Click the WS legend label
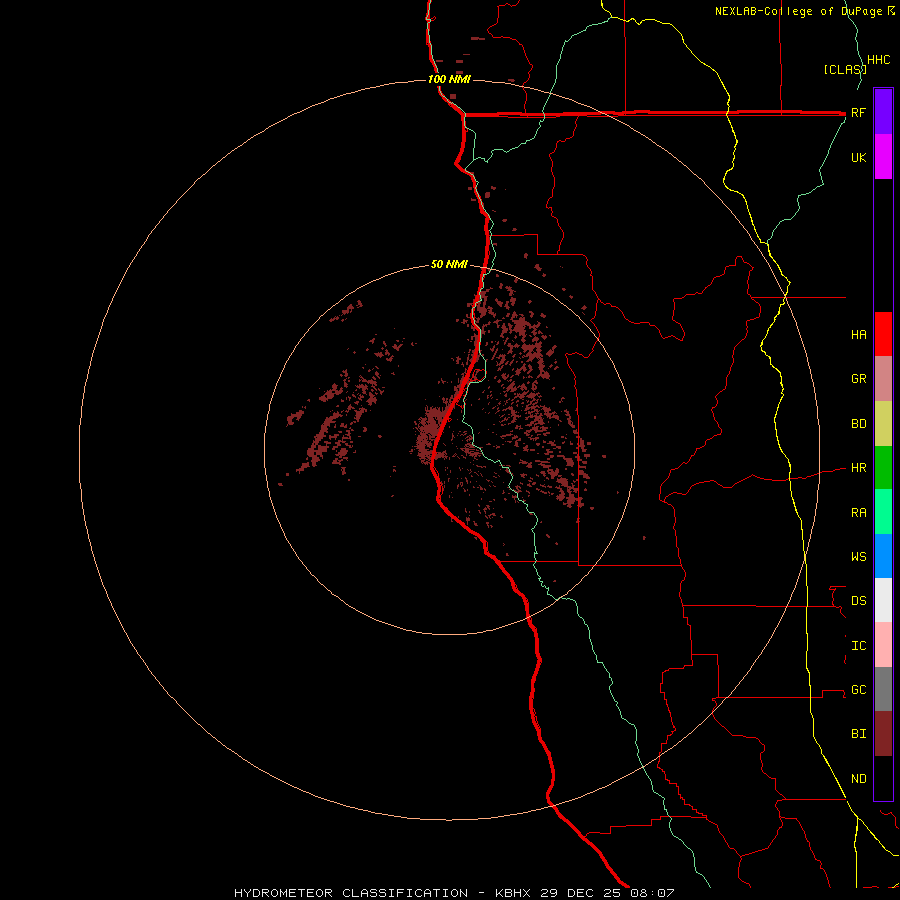Screen dimensions: 900x900 tap(858, 557)
